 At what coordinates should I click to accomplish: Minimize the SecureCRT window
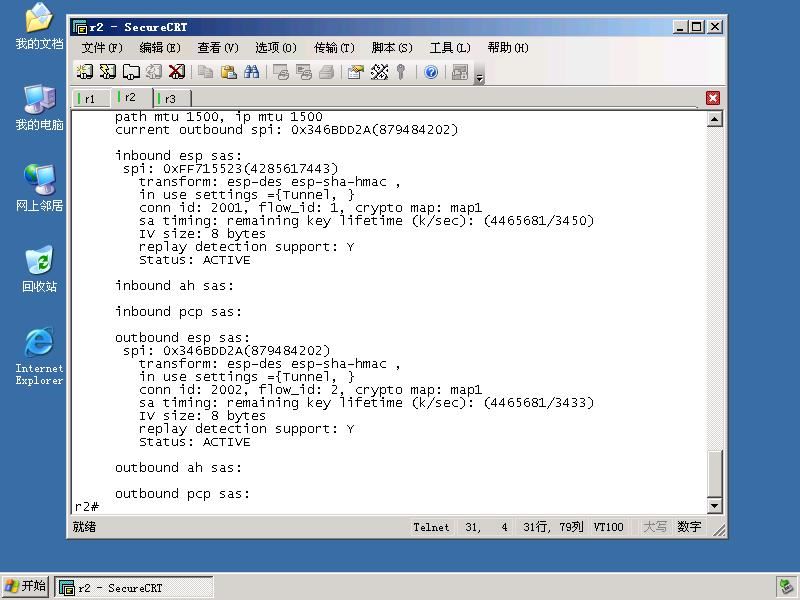pos(679,27)
